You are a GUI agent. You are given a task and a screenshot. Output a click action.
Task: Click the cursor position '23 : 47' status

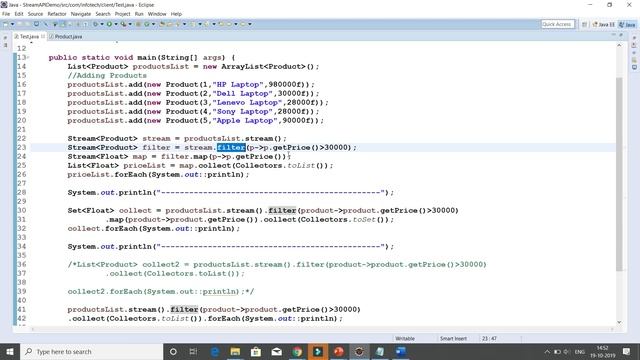click(x=489, y=338)
